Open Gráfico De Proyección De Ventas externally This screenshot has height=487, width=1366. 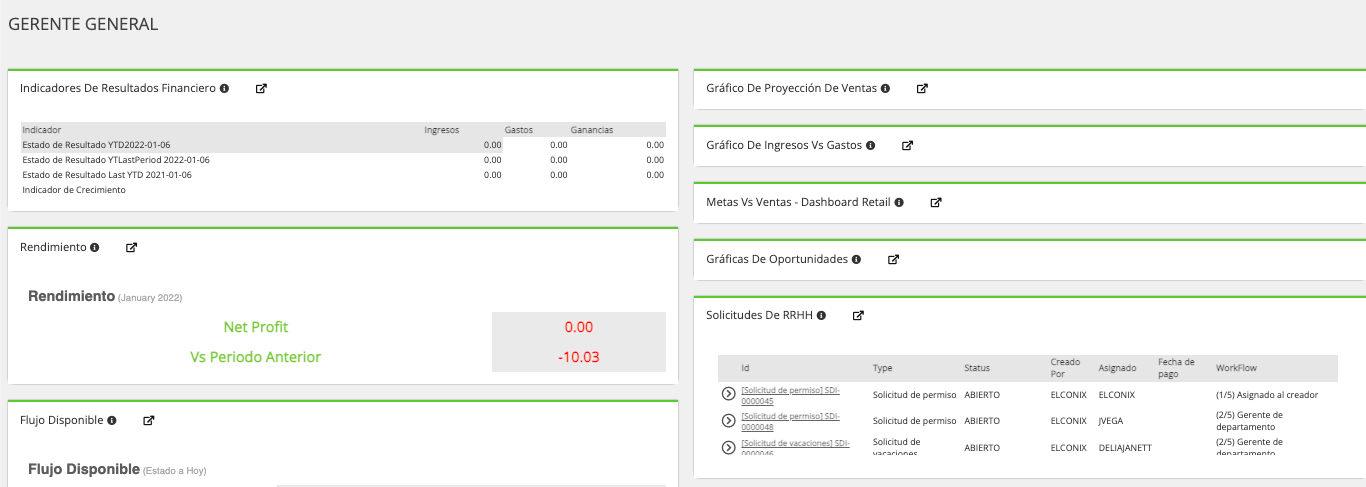[922, 88]
